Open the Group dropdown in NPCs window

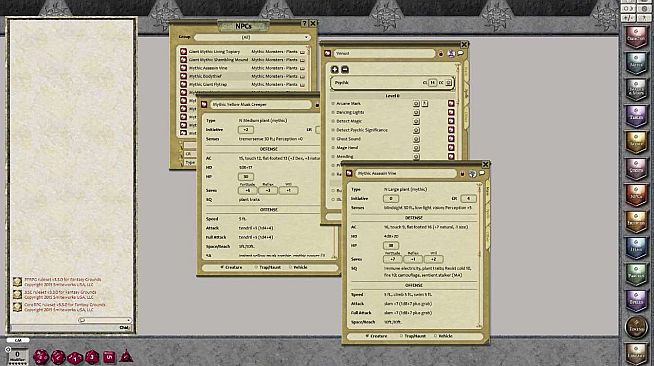point(252,37)
